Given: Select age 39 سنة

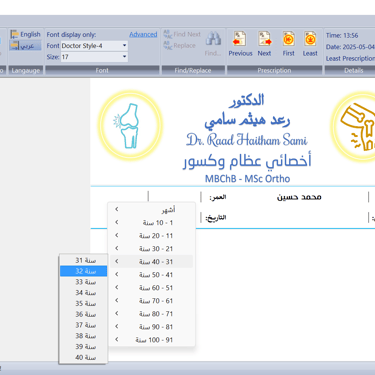Looking at the screenshot, I should [x=83, y=347].
